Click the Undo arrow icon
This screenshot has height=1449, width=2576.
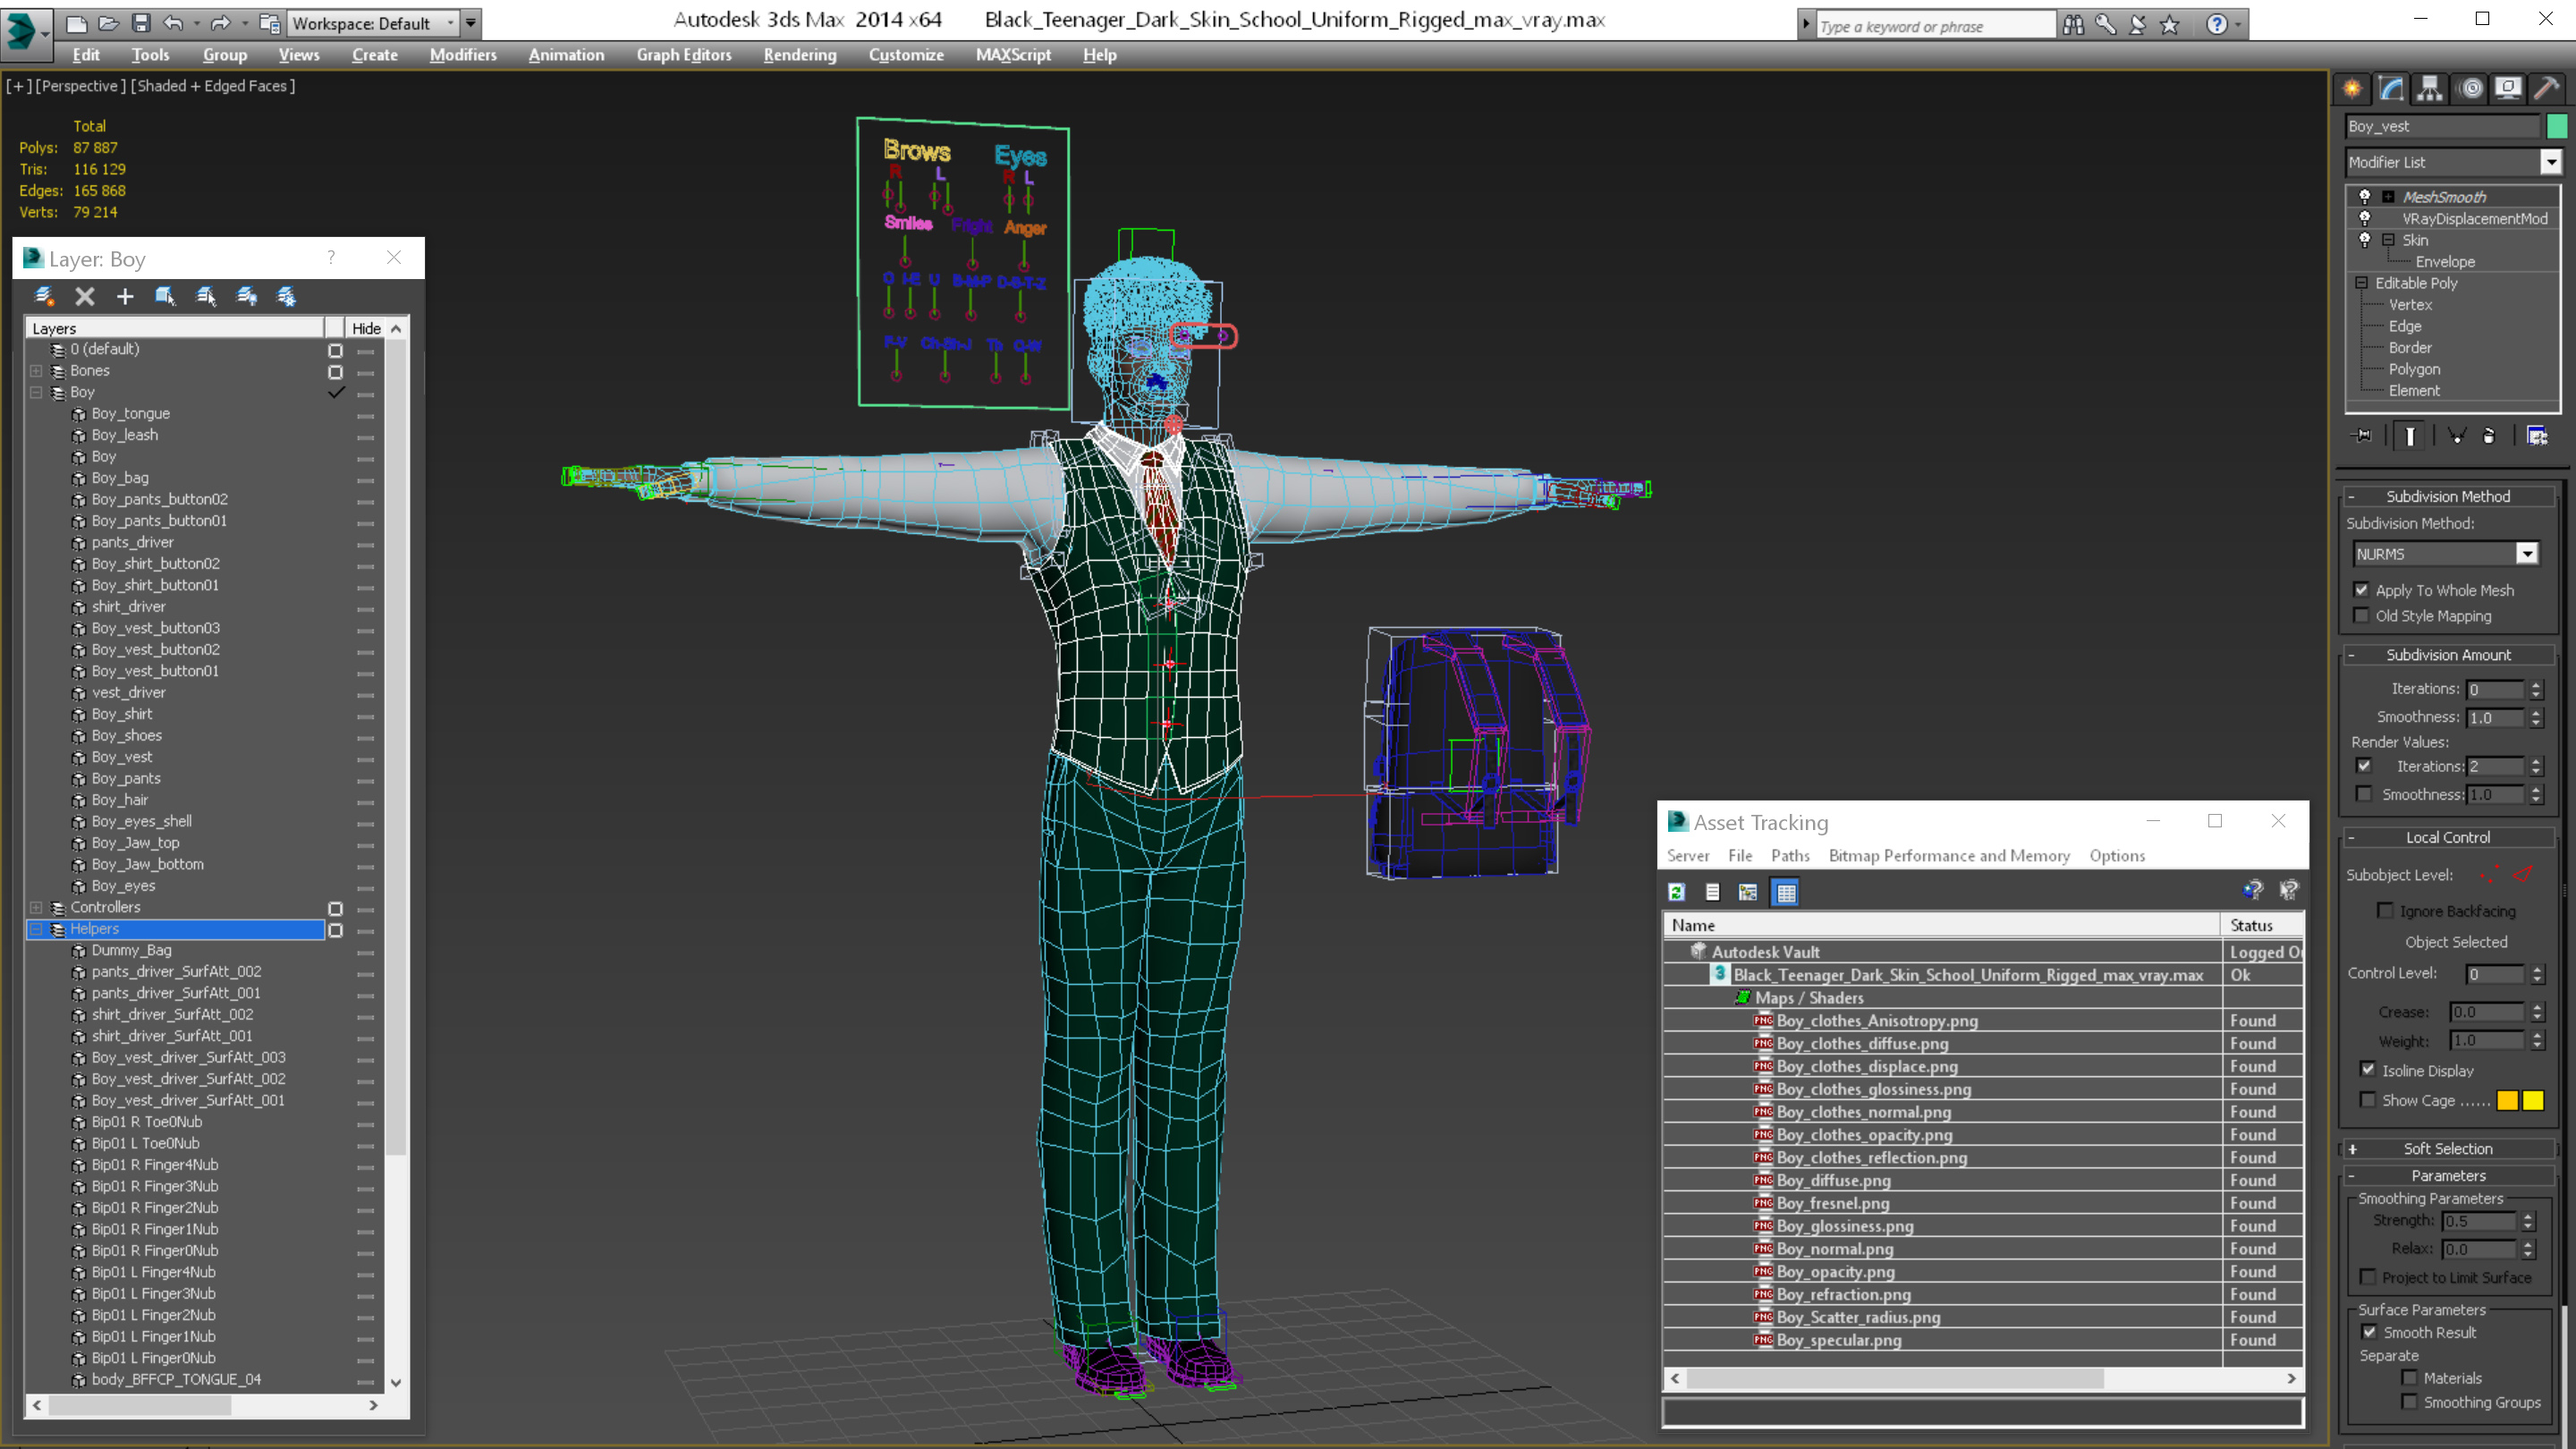(x=174, y=23)
